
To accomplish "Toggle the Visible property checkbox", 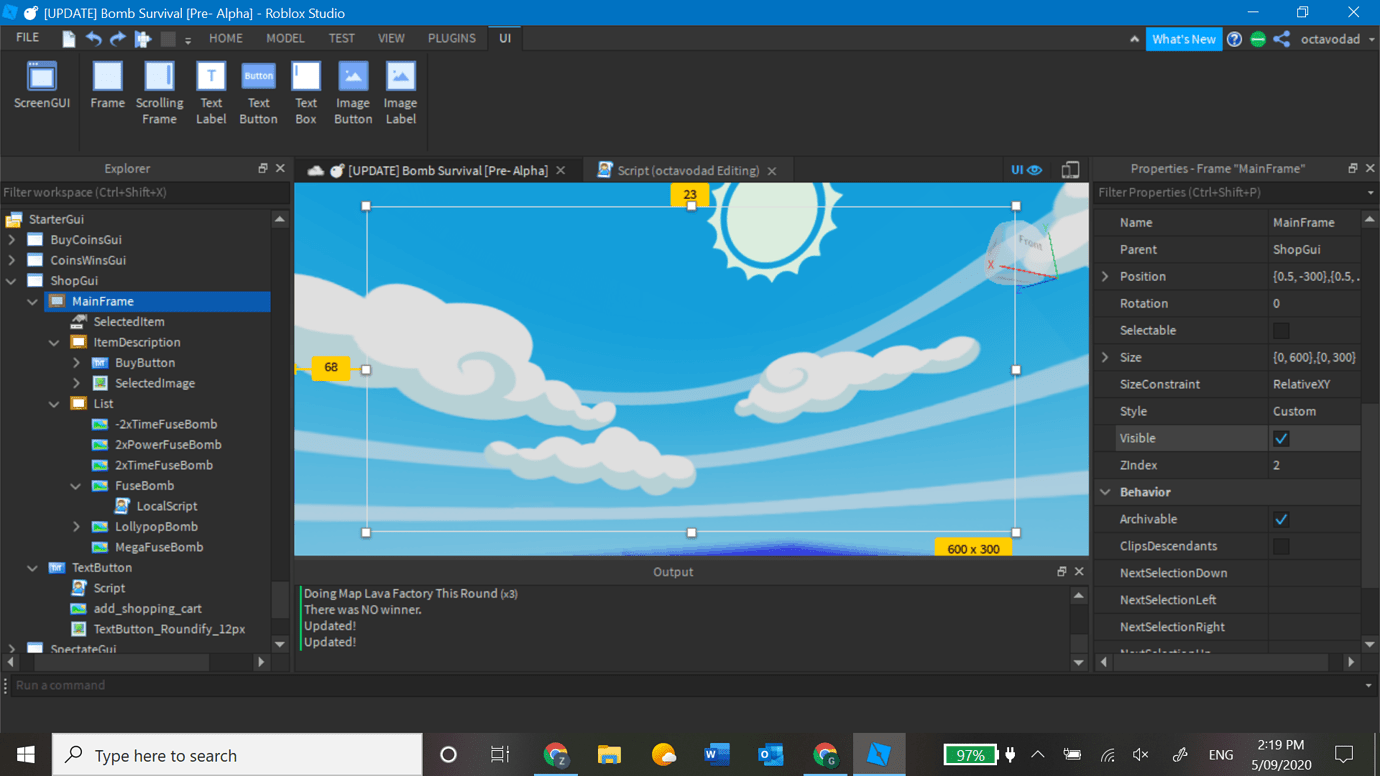I will click(x=1281, y=438).
